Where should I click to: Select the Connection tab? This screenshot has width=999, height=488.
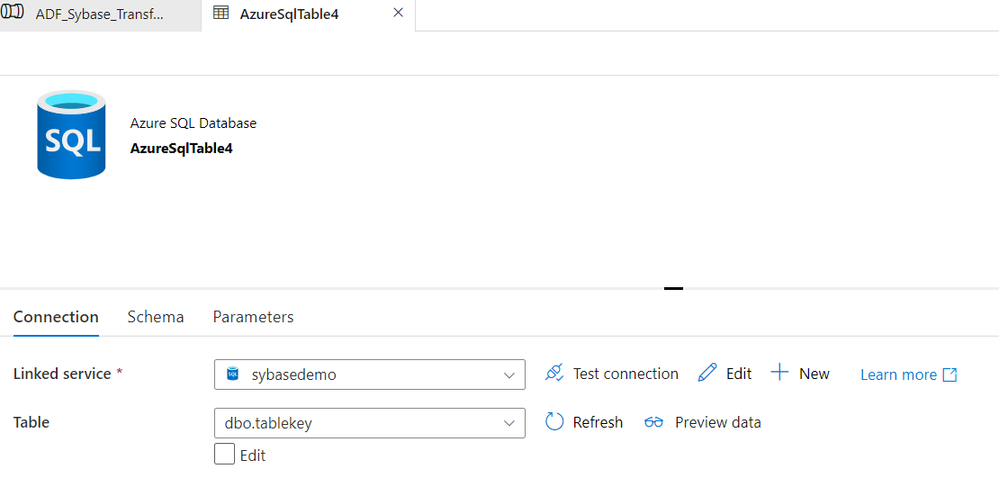click(x=56, y=316)
